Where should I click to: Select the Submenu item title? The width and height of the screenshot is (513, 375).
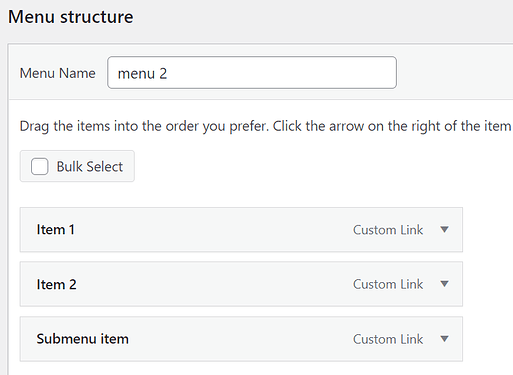coord(83,339)
